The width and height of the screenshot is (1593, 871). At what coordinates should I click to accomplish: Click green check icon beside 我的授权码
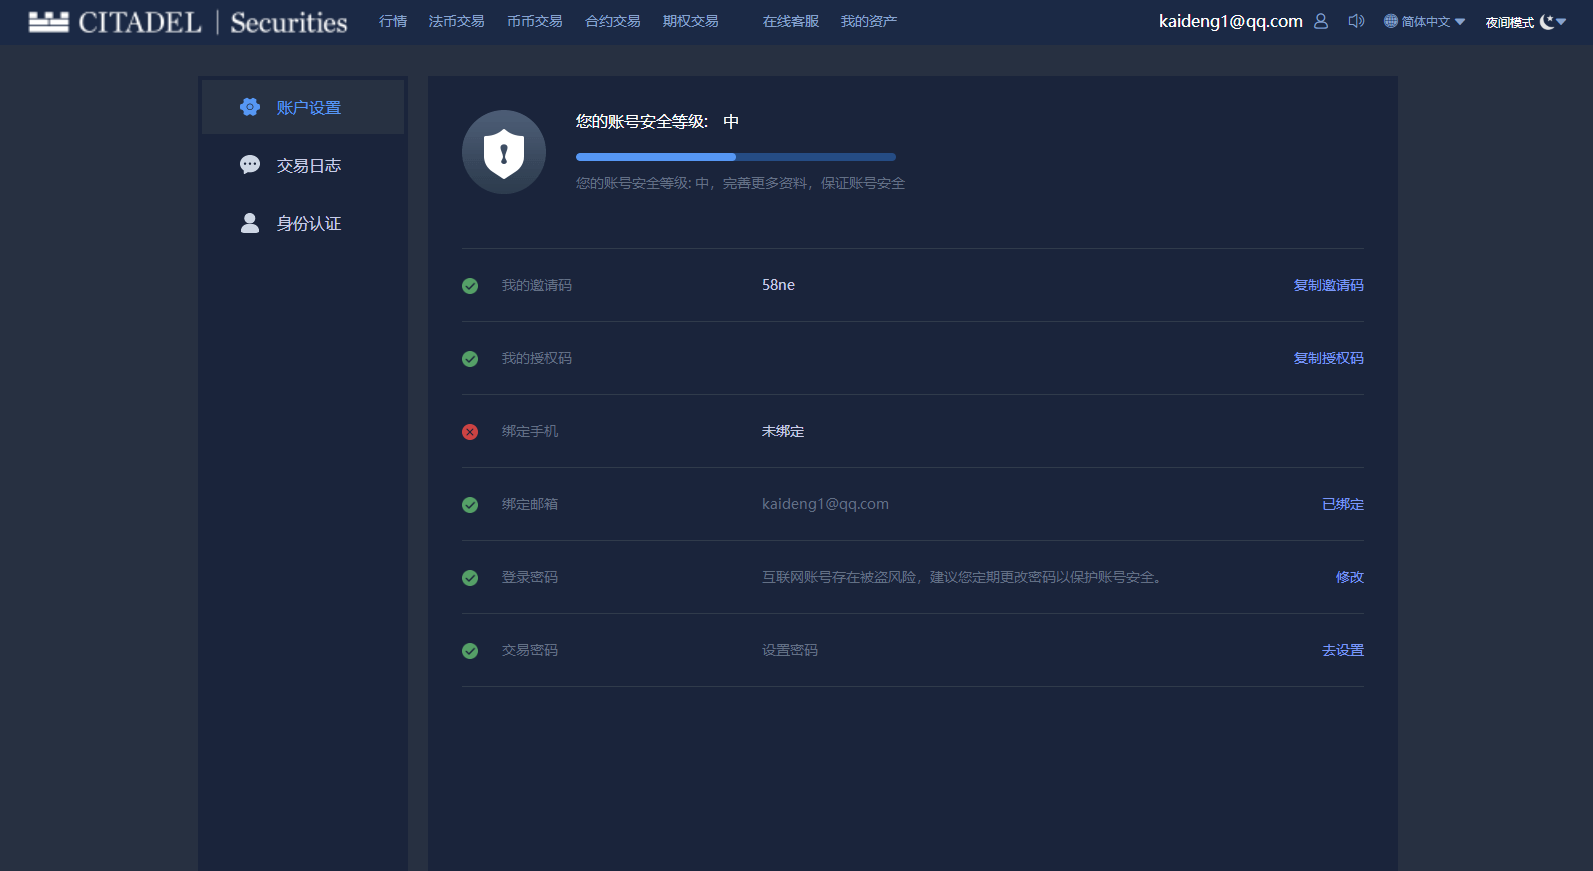470,359
